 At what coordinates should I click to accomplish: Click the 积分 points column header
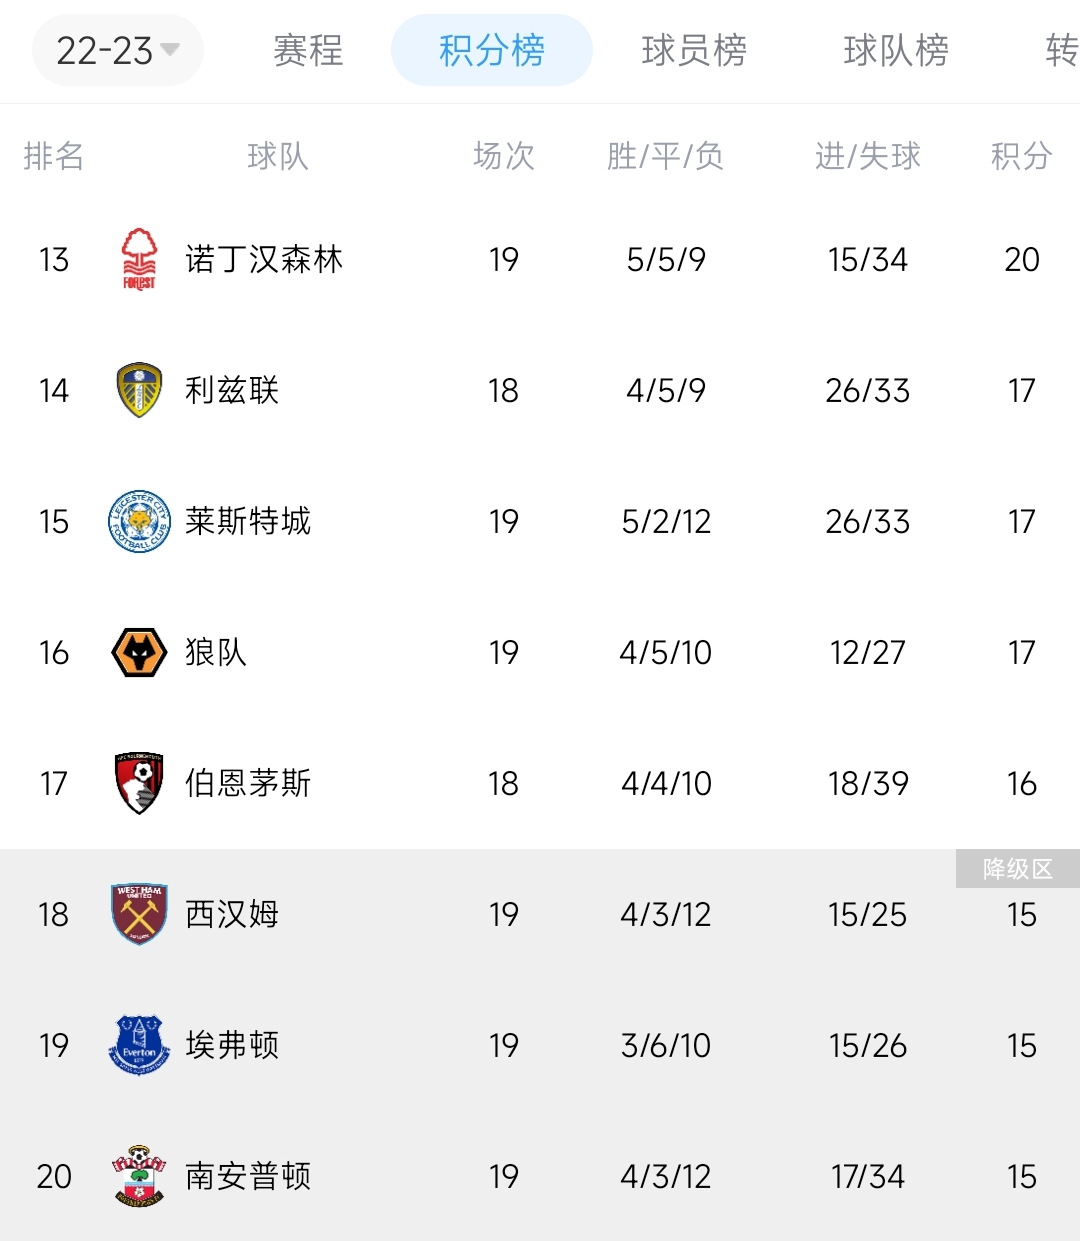(1021, 156)
